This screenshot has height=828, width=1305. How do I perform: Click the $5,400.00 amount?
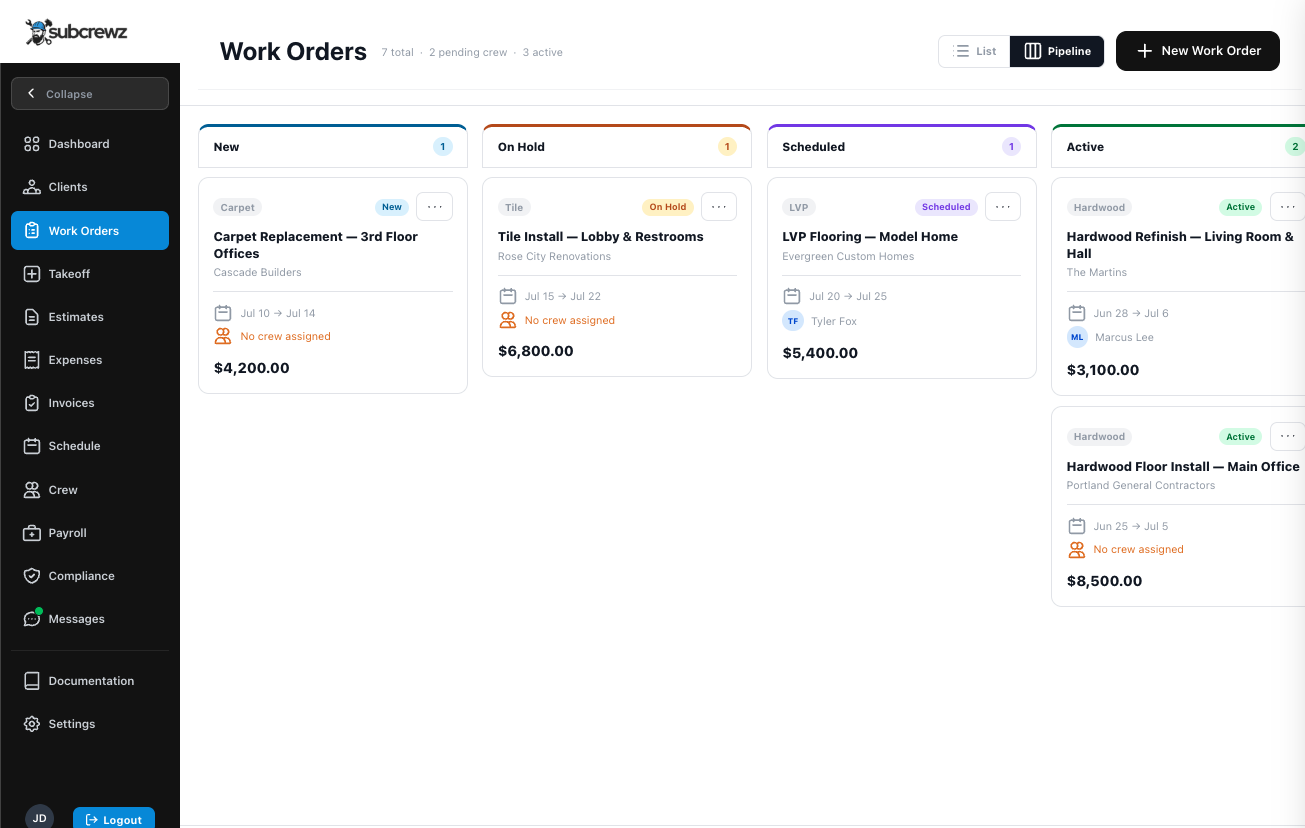[820, 353]
